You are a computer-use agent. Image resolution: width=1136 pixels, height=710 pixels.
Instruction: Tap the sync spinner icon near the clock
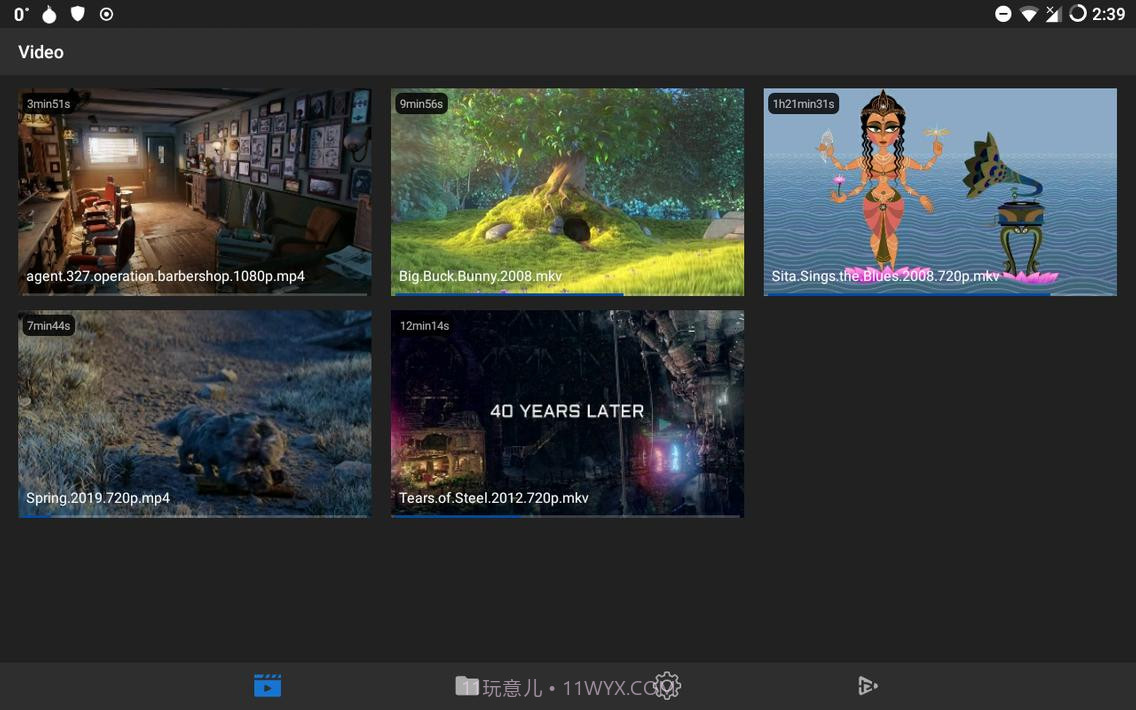point(1078,14)
